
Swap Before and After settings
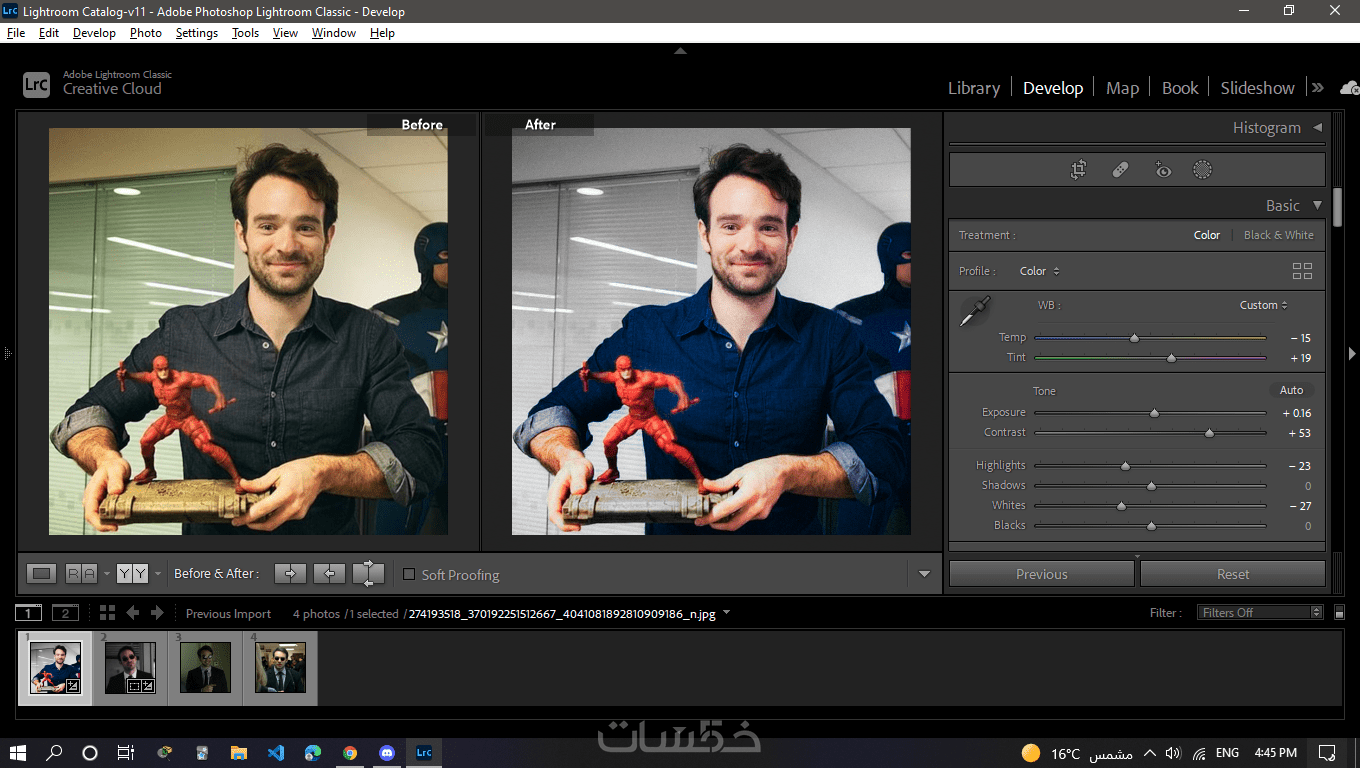click(x=368, y=573)
